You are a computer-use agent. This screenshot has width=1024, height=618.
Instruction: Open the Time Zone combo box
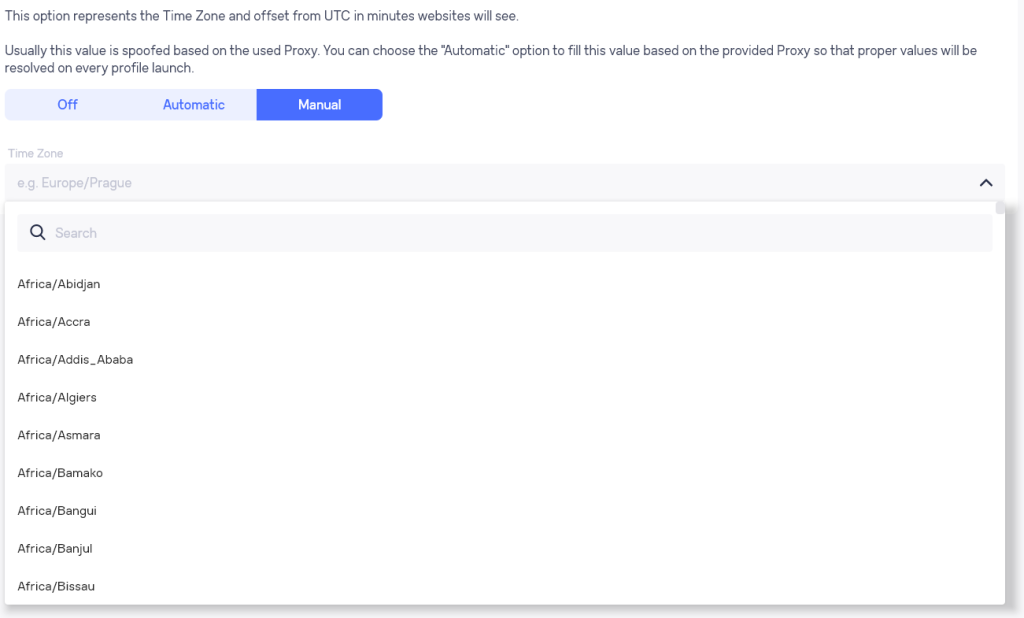[x=504, y=182]
